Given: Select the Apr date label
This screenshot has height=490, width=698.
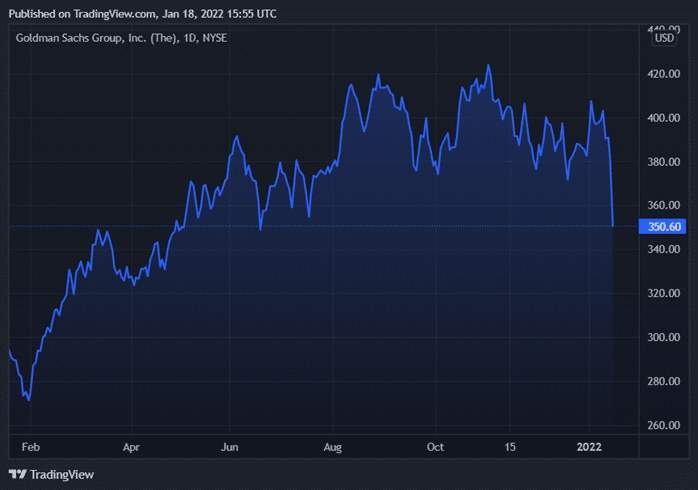Looking at the screenshot, I should (x=132, y=449).
